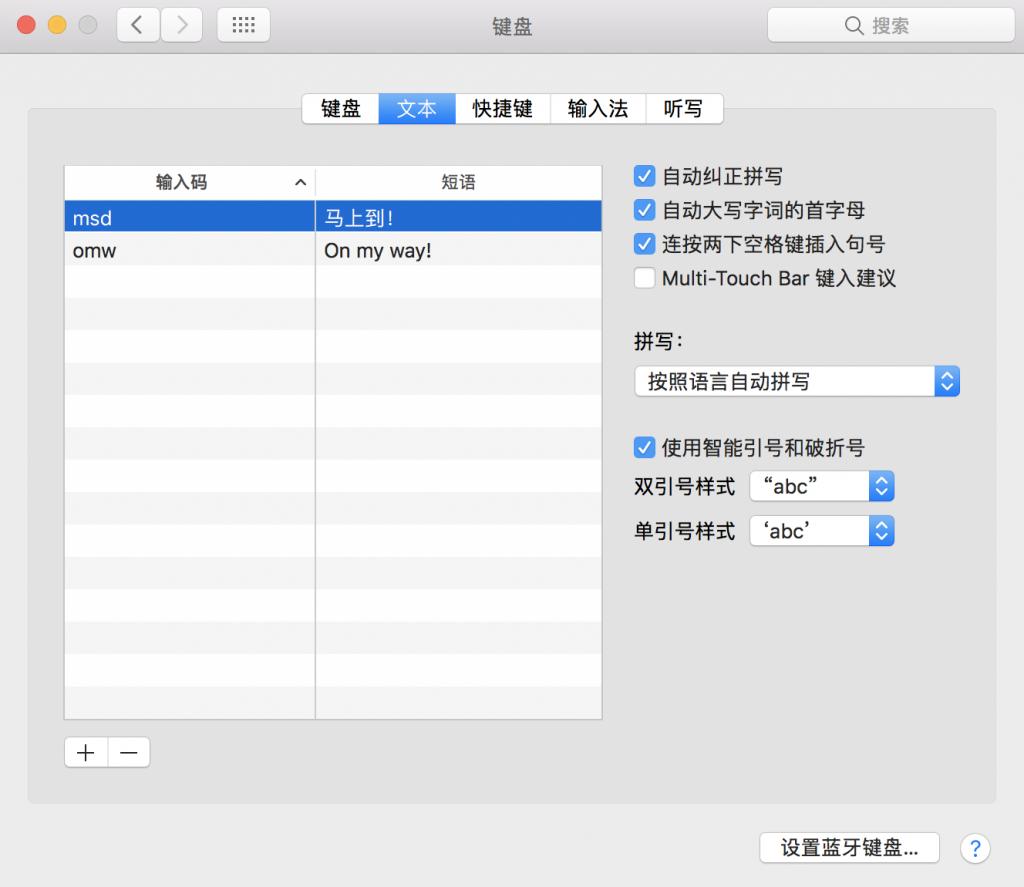The image size is (1024, 887).
Task: Disable 自动纠正拼写 checkbox
Action: coord(644,176)
